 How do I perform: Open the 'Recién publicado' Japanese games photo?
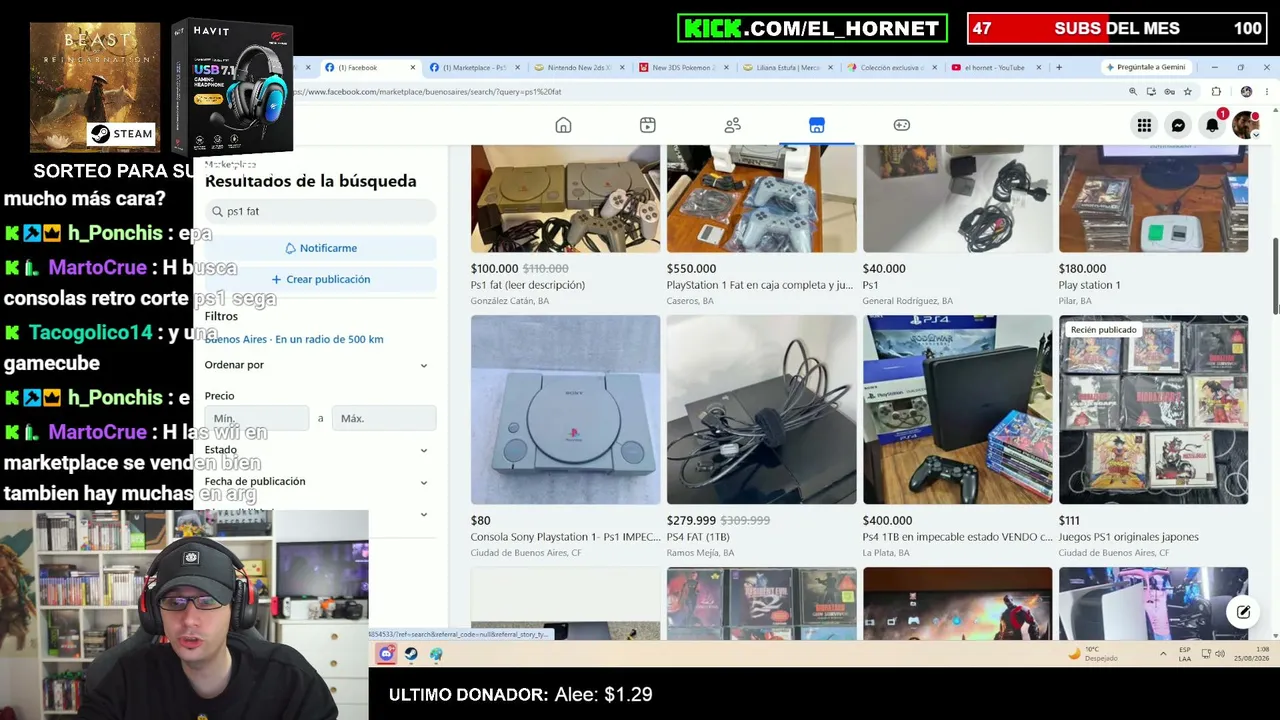point(1154,410)
